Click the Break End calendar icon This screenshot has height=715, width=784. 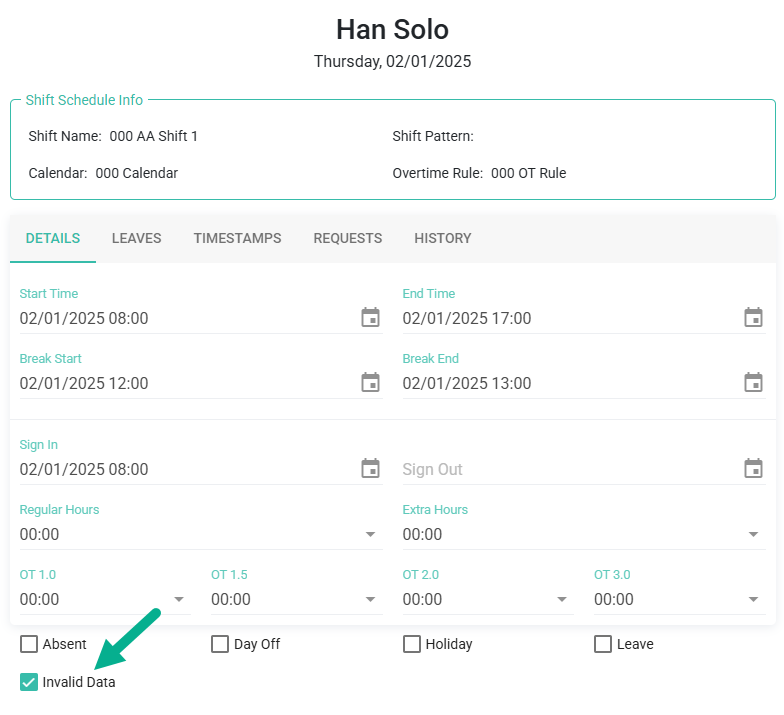pyautogui.click(x=753, y=383)
